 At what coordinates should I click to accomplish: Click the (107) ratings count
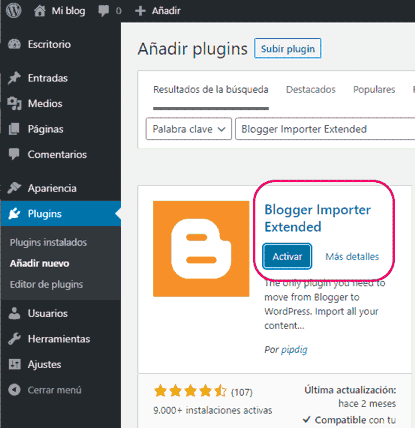[242, 392]
